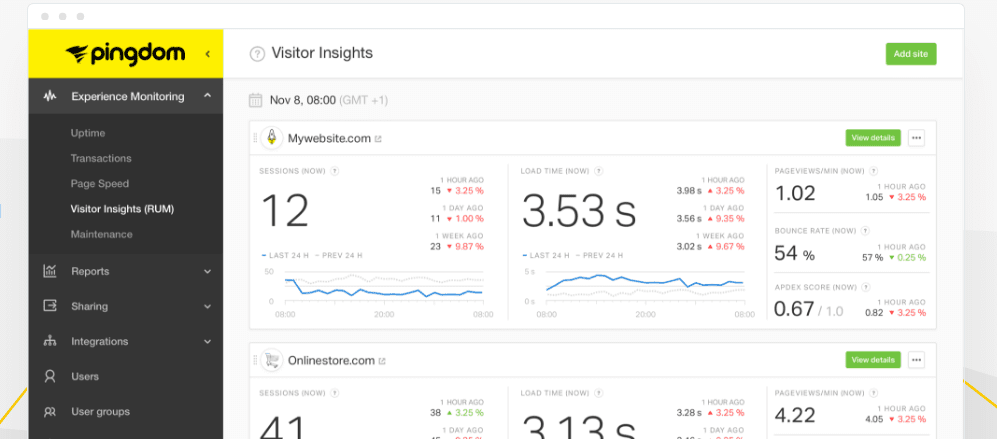Expand the Sharing section chevron
This screenshot has height=439, width=997.
207,307
